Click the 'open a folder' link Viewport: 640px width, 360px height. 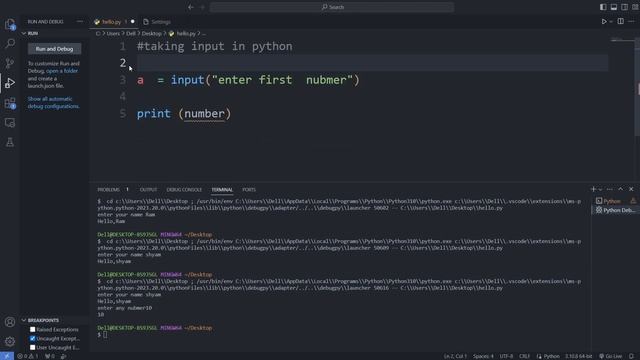tap(62, 71)
